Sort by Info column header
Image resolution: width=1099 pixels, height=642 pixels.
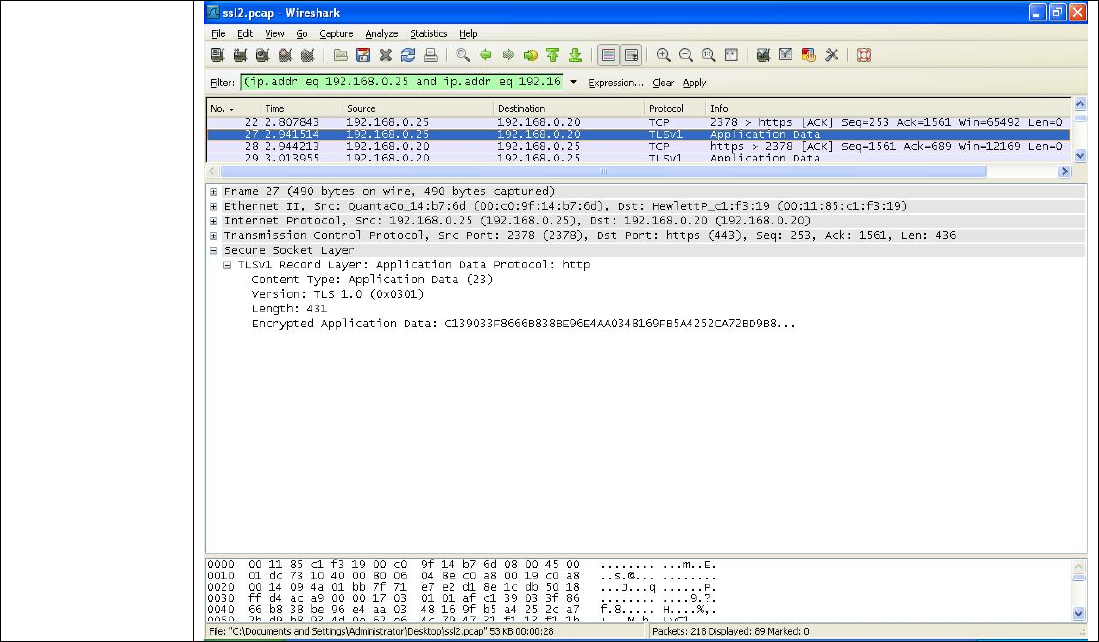click(x=888, y=109)
